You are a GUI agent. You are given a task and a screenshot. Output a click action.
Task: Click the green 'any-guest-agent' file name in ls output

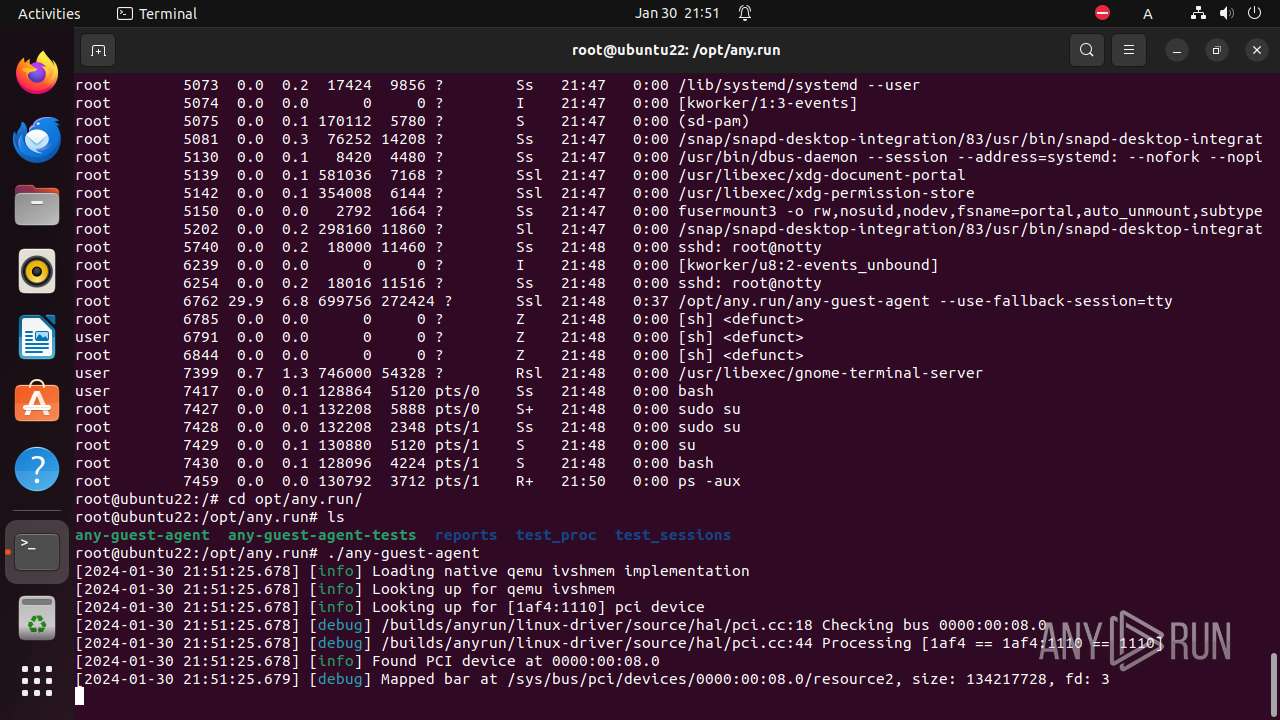pyautogui.click(x=142, y=535)
